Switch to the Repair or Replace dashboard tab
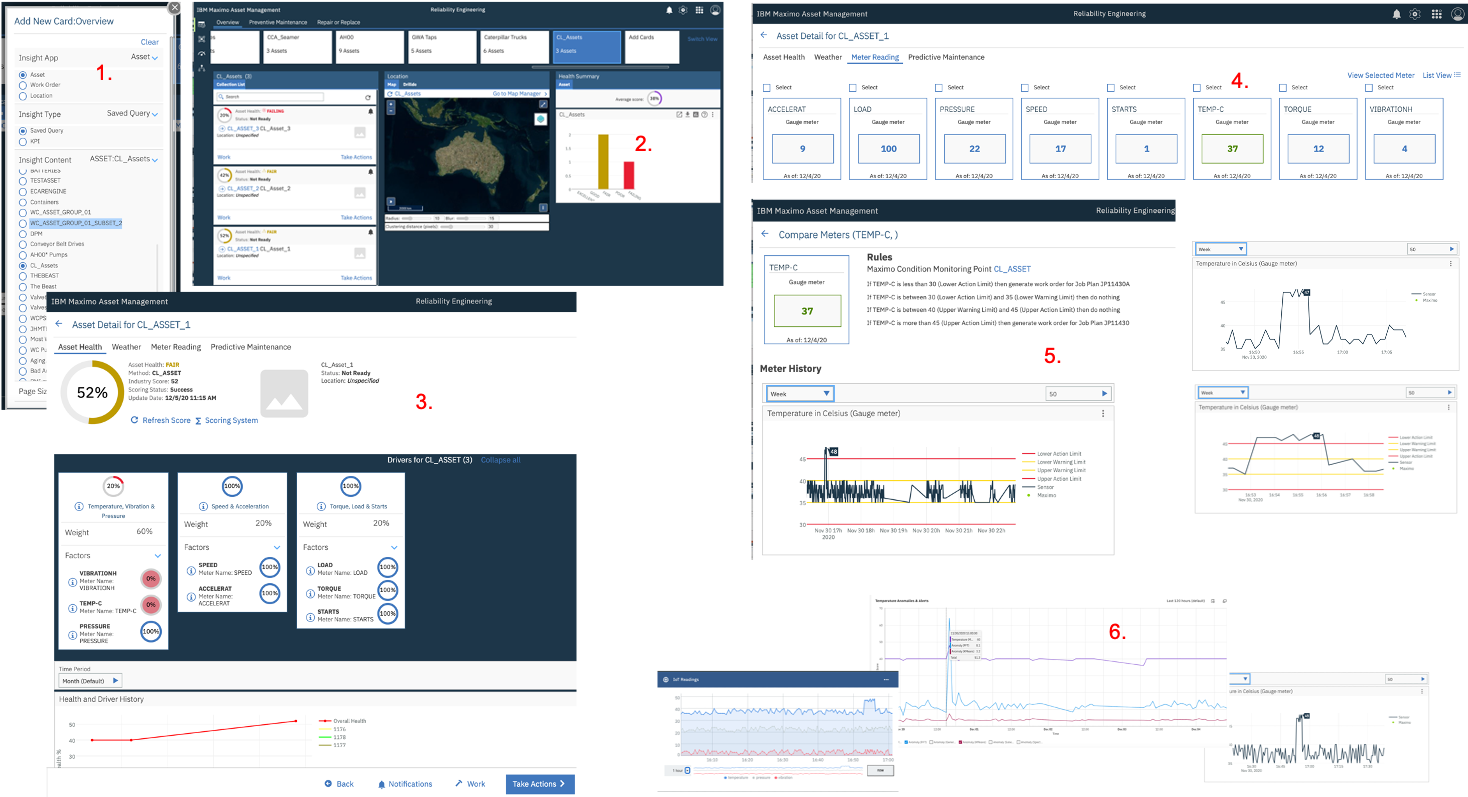Image resolution: width=1468 pixels, height=797 pixels. (338, 22)
